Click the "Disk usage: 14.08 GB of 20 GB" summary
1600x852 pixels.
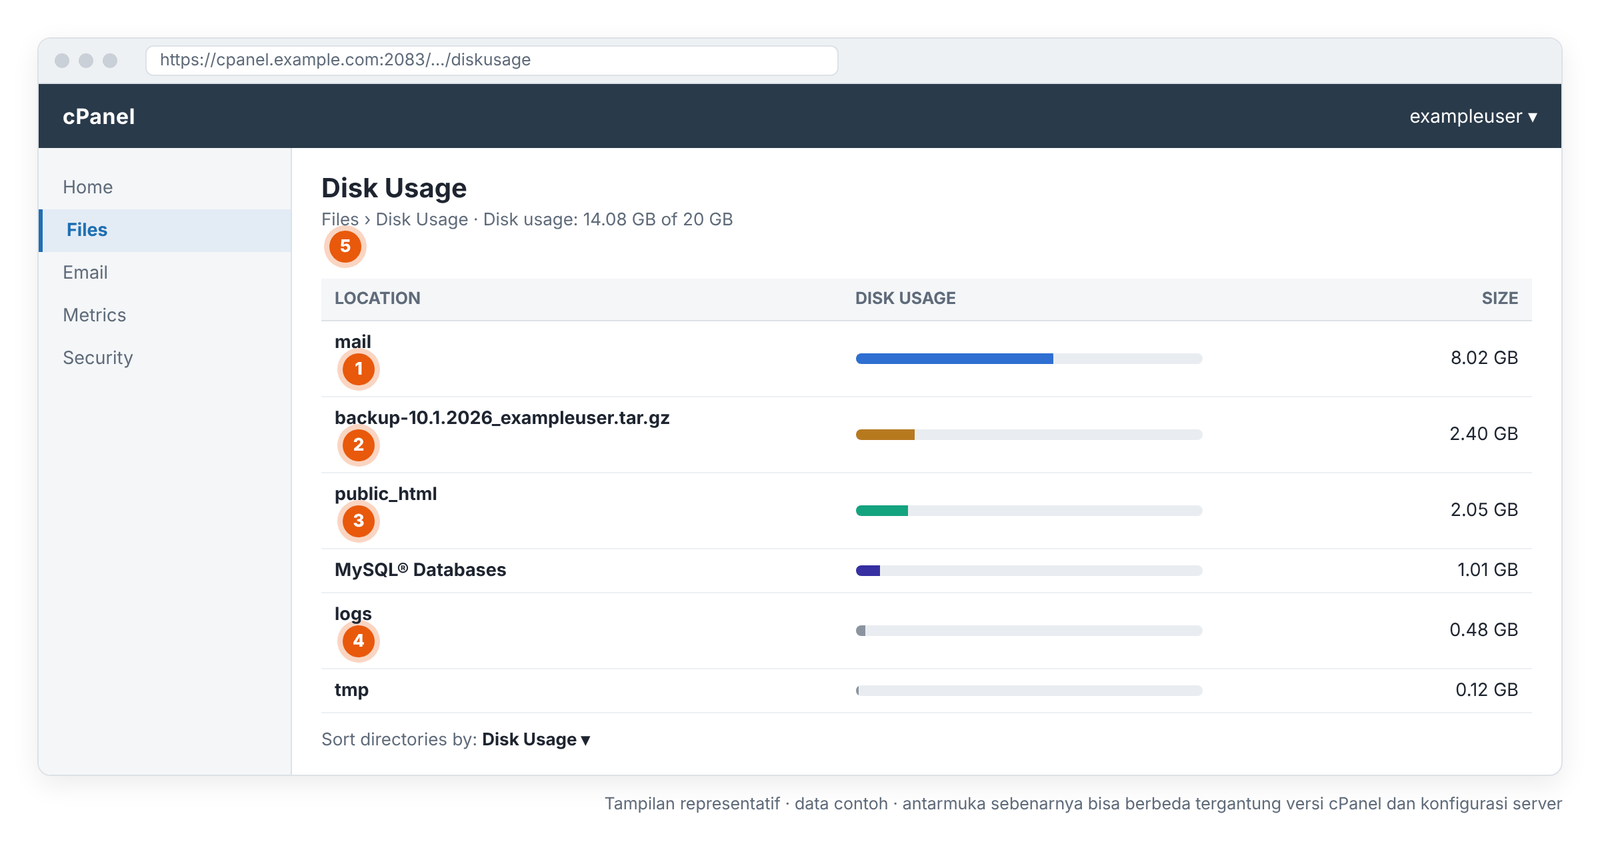pyautogui.click(x=608, y=219)
